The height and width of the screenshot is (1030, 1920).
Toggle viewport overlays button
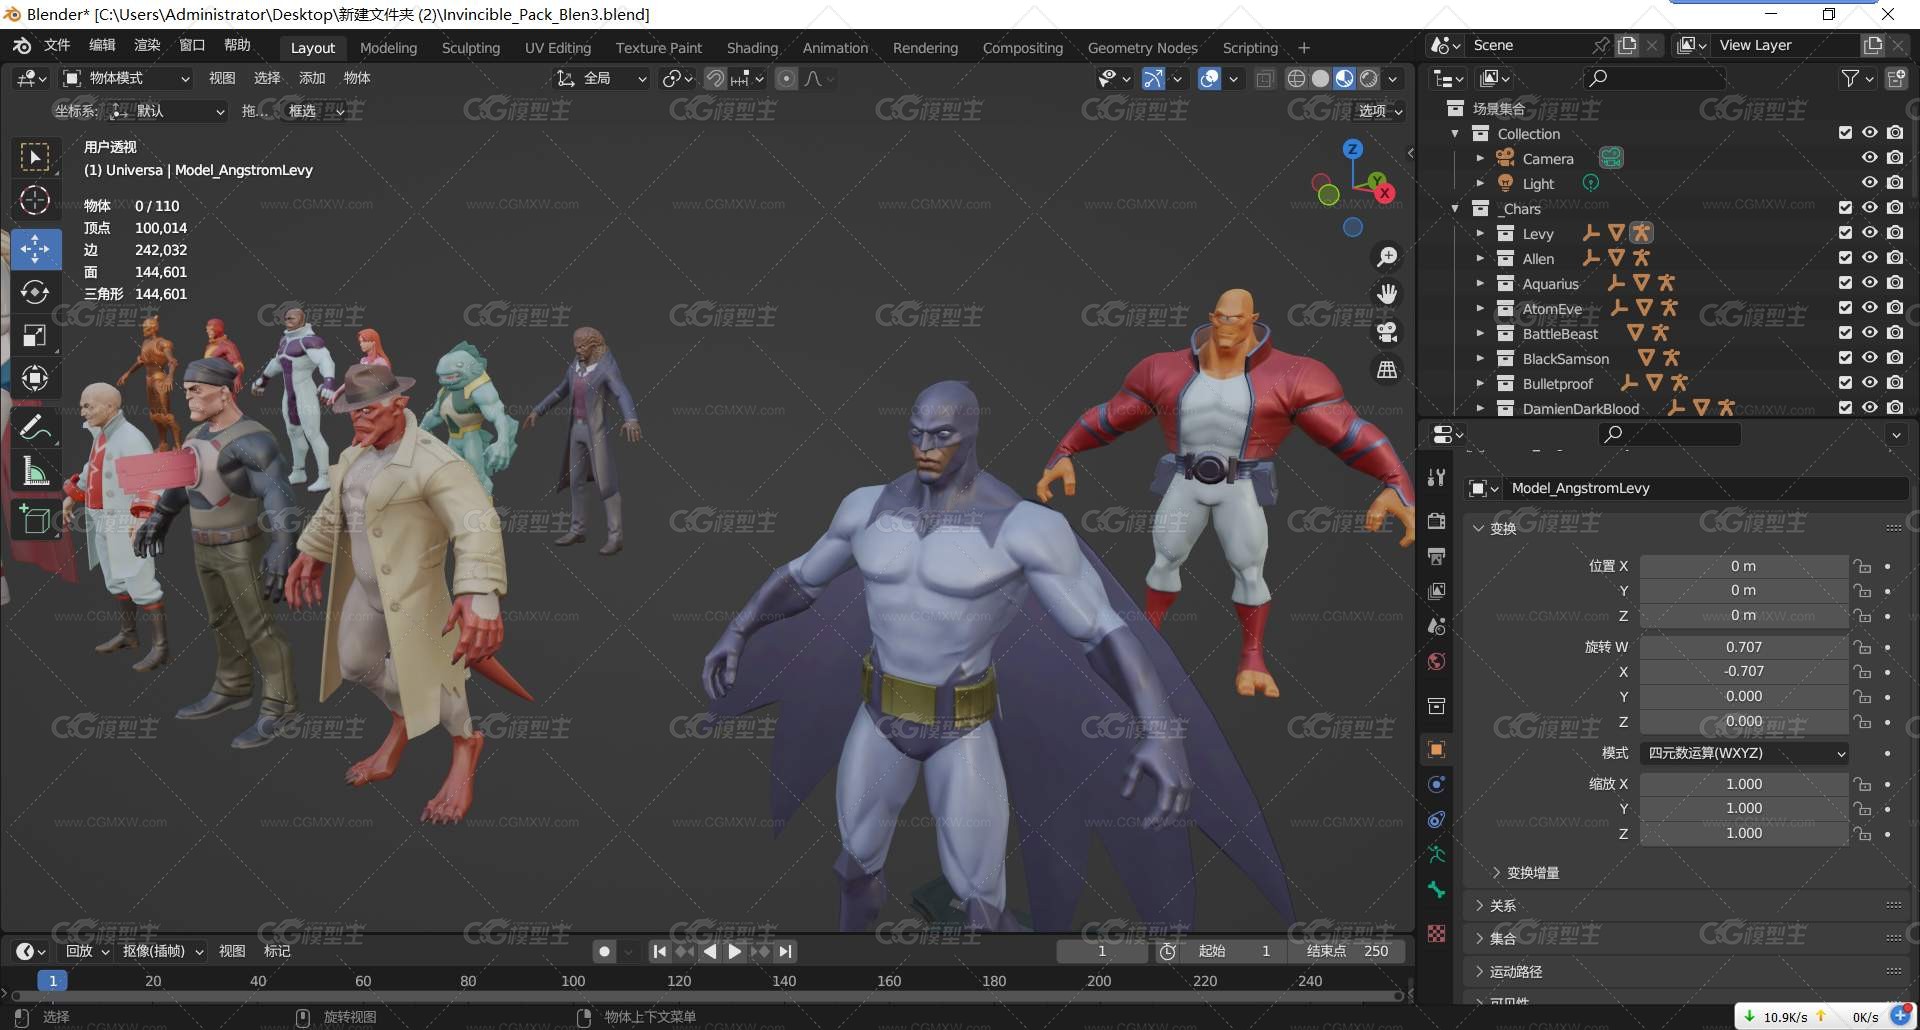(1209, 78)
